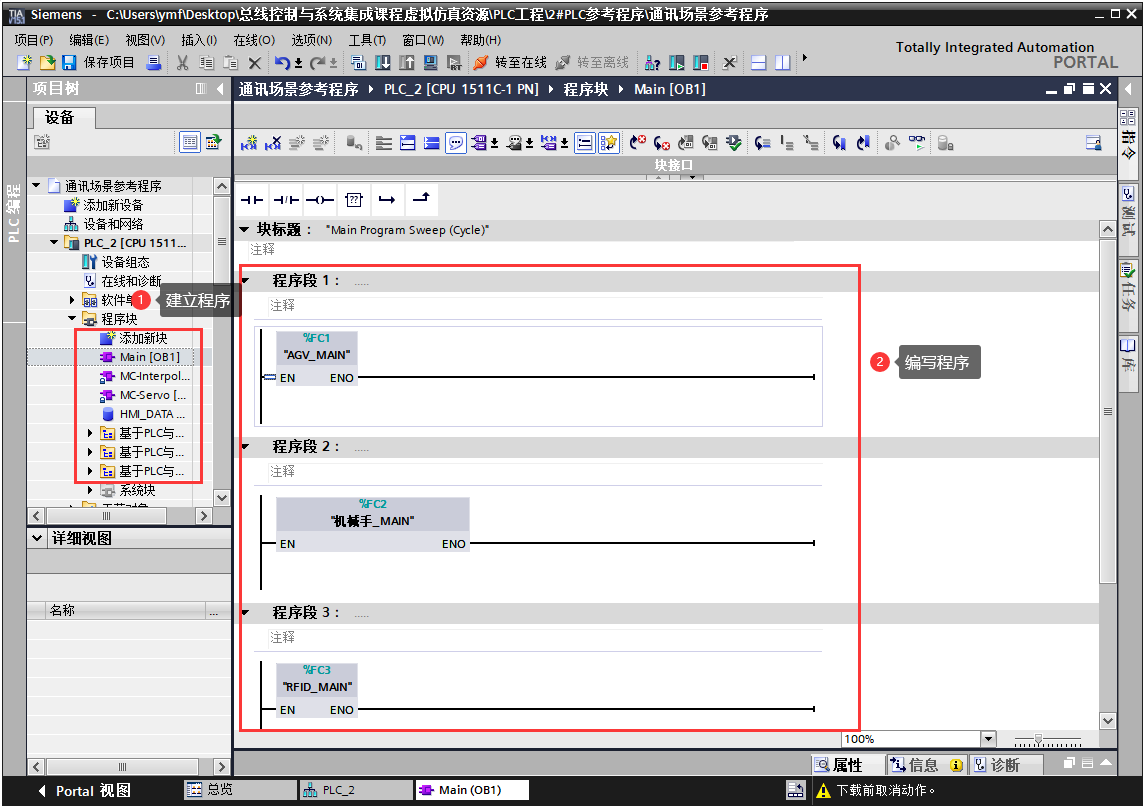Open PLC_2 editor from the bottom bar

(x=357, y=790)
